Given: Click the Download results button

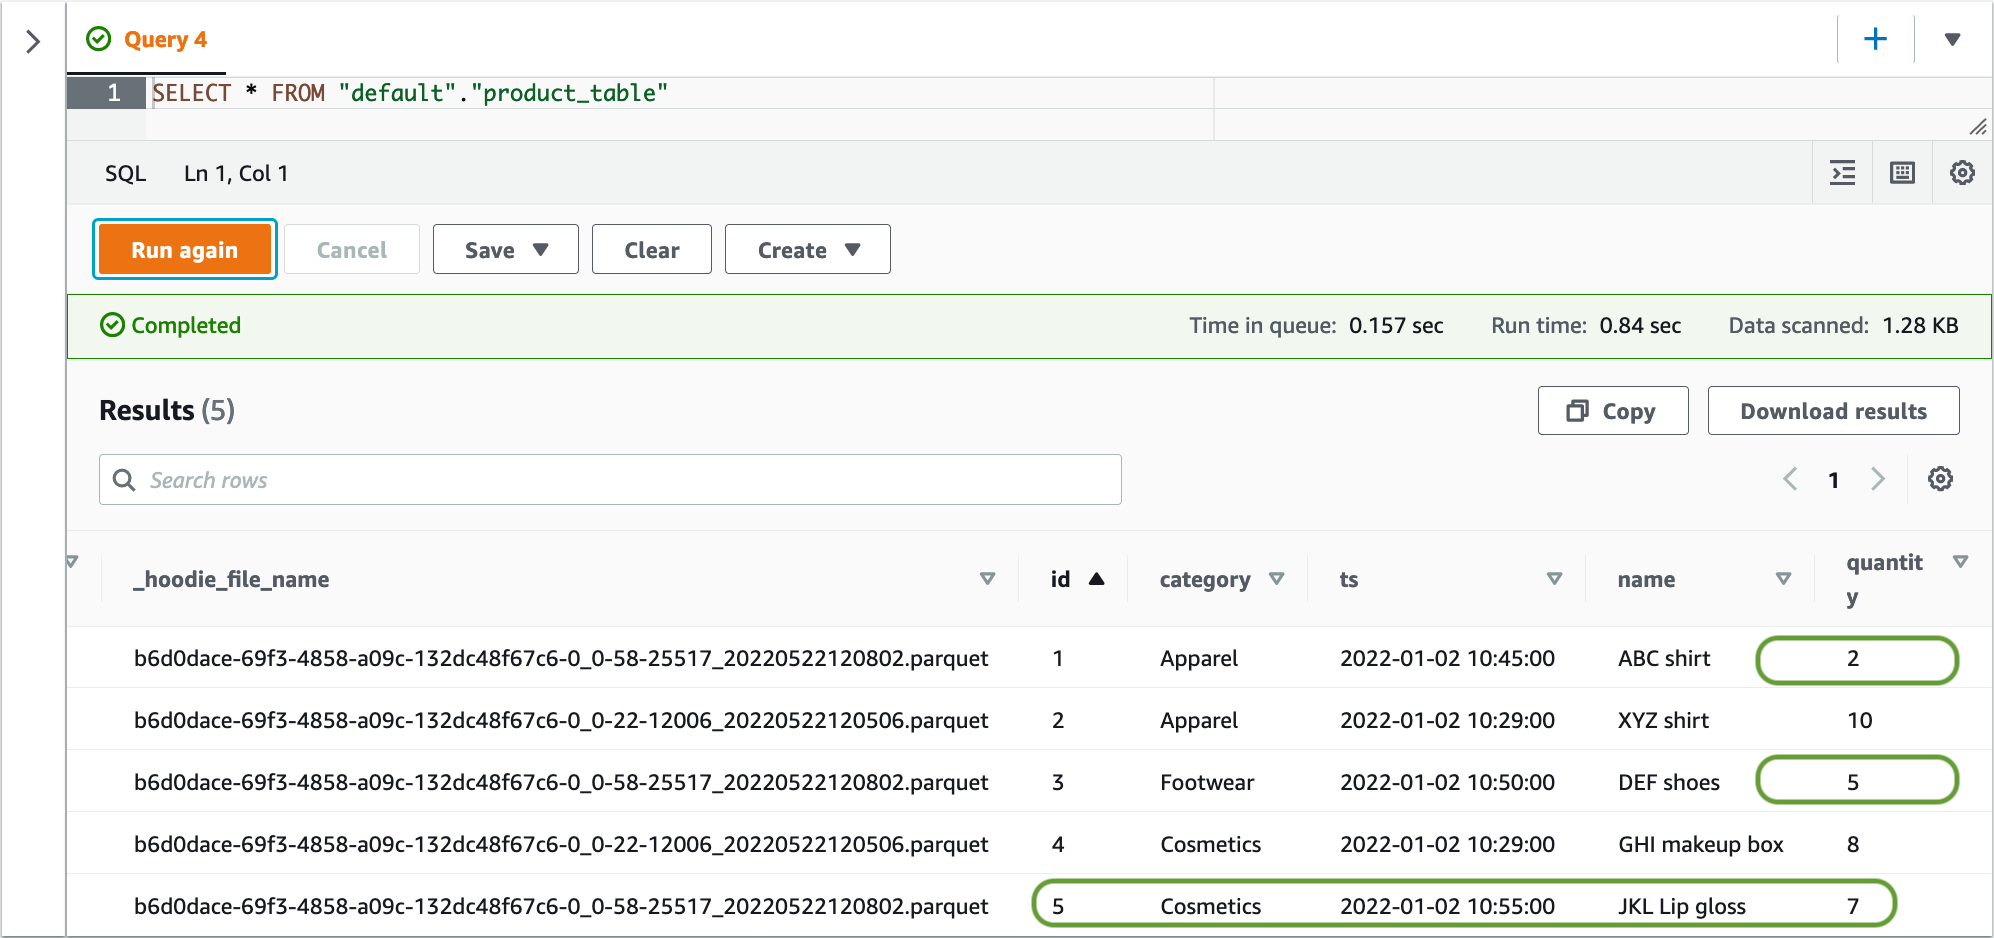Looking at the screenshot, I should point(1833,411).
